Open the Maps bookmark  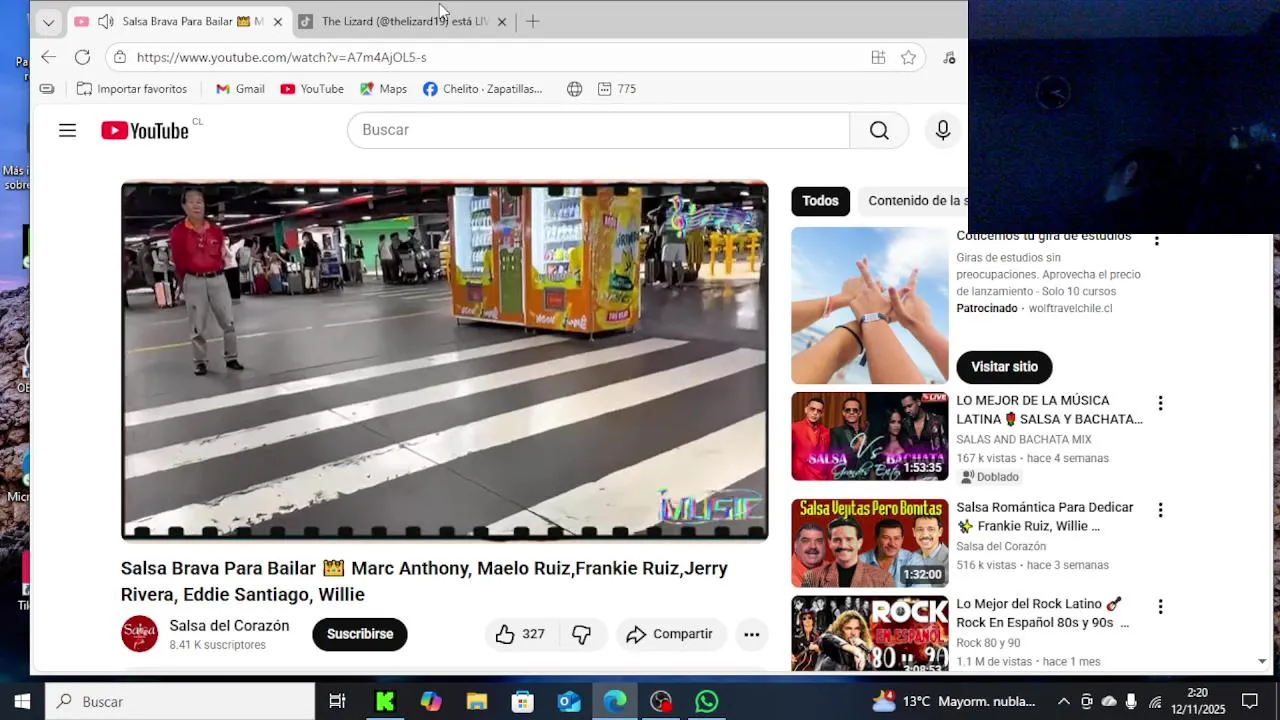click(383, 89)
